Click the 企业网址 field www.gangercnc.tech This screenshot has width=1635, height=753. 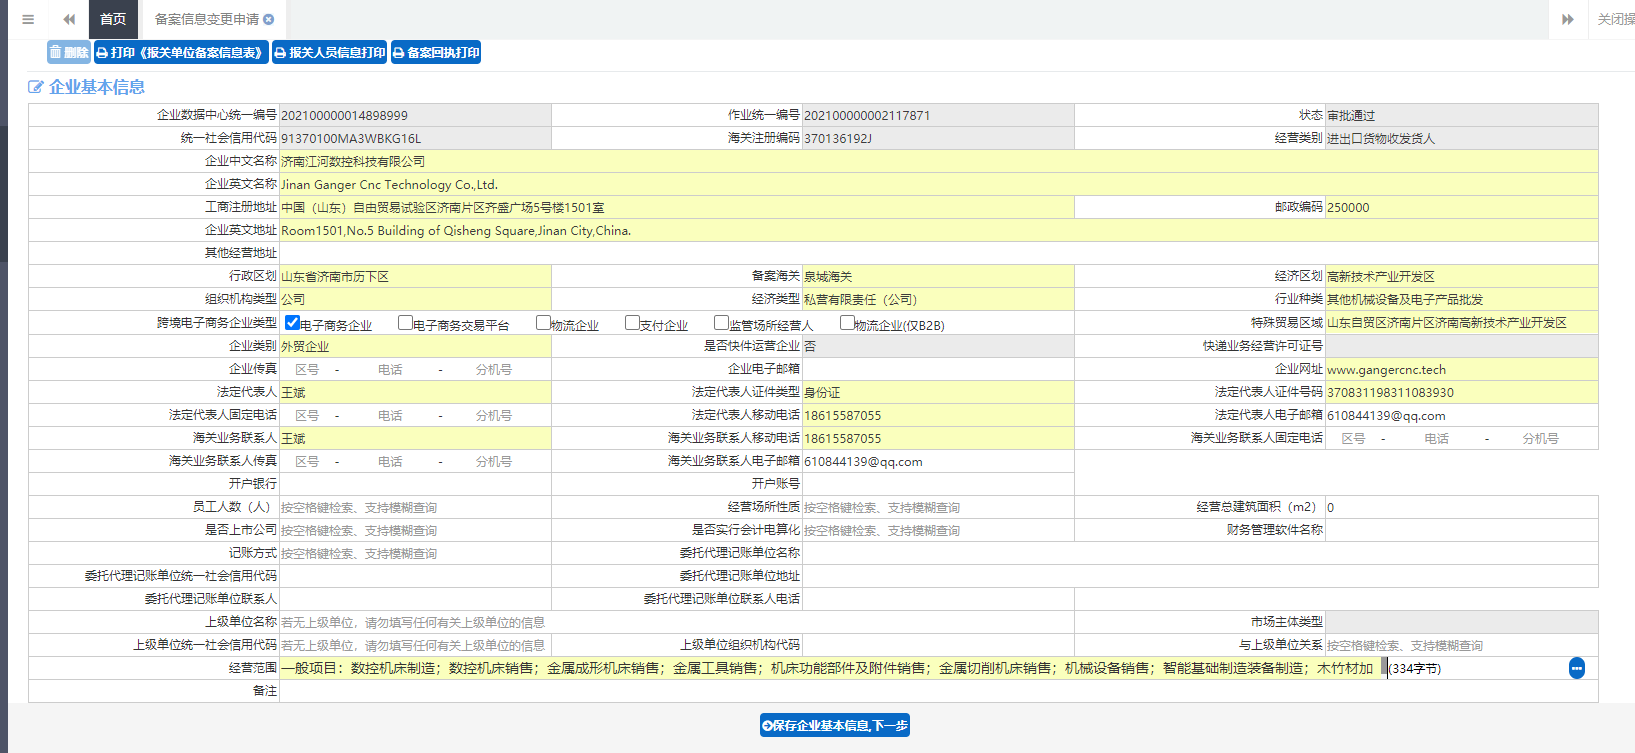(x=1462, y=369)
